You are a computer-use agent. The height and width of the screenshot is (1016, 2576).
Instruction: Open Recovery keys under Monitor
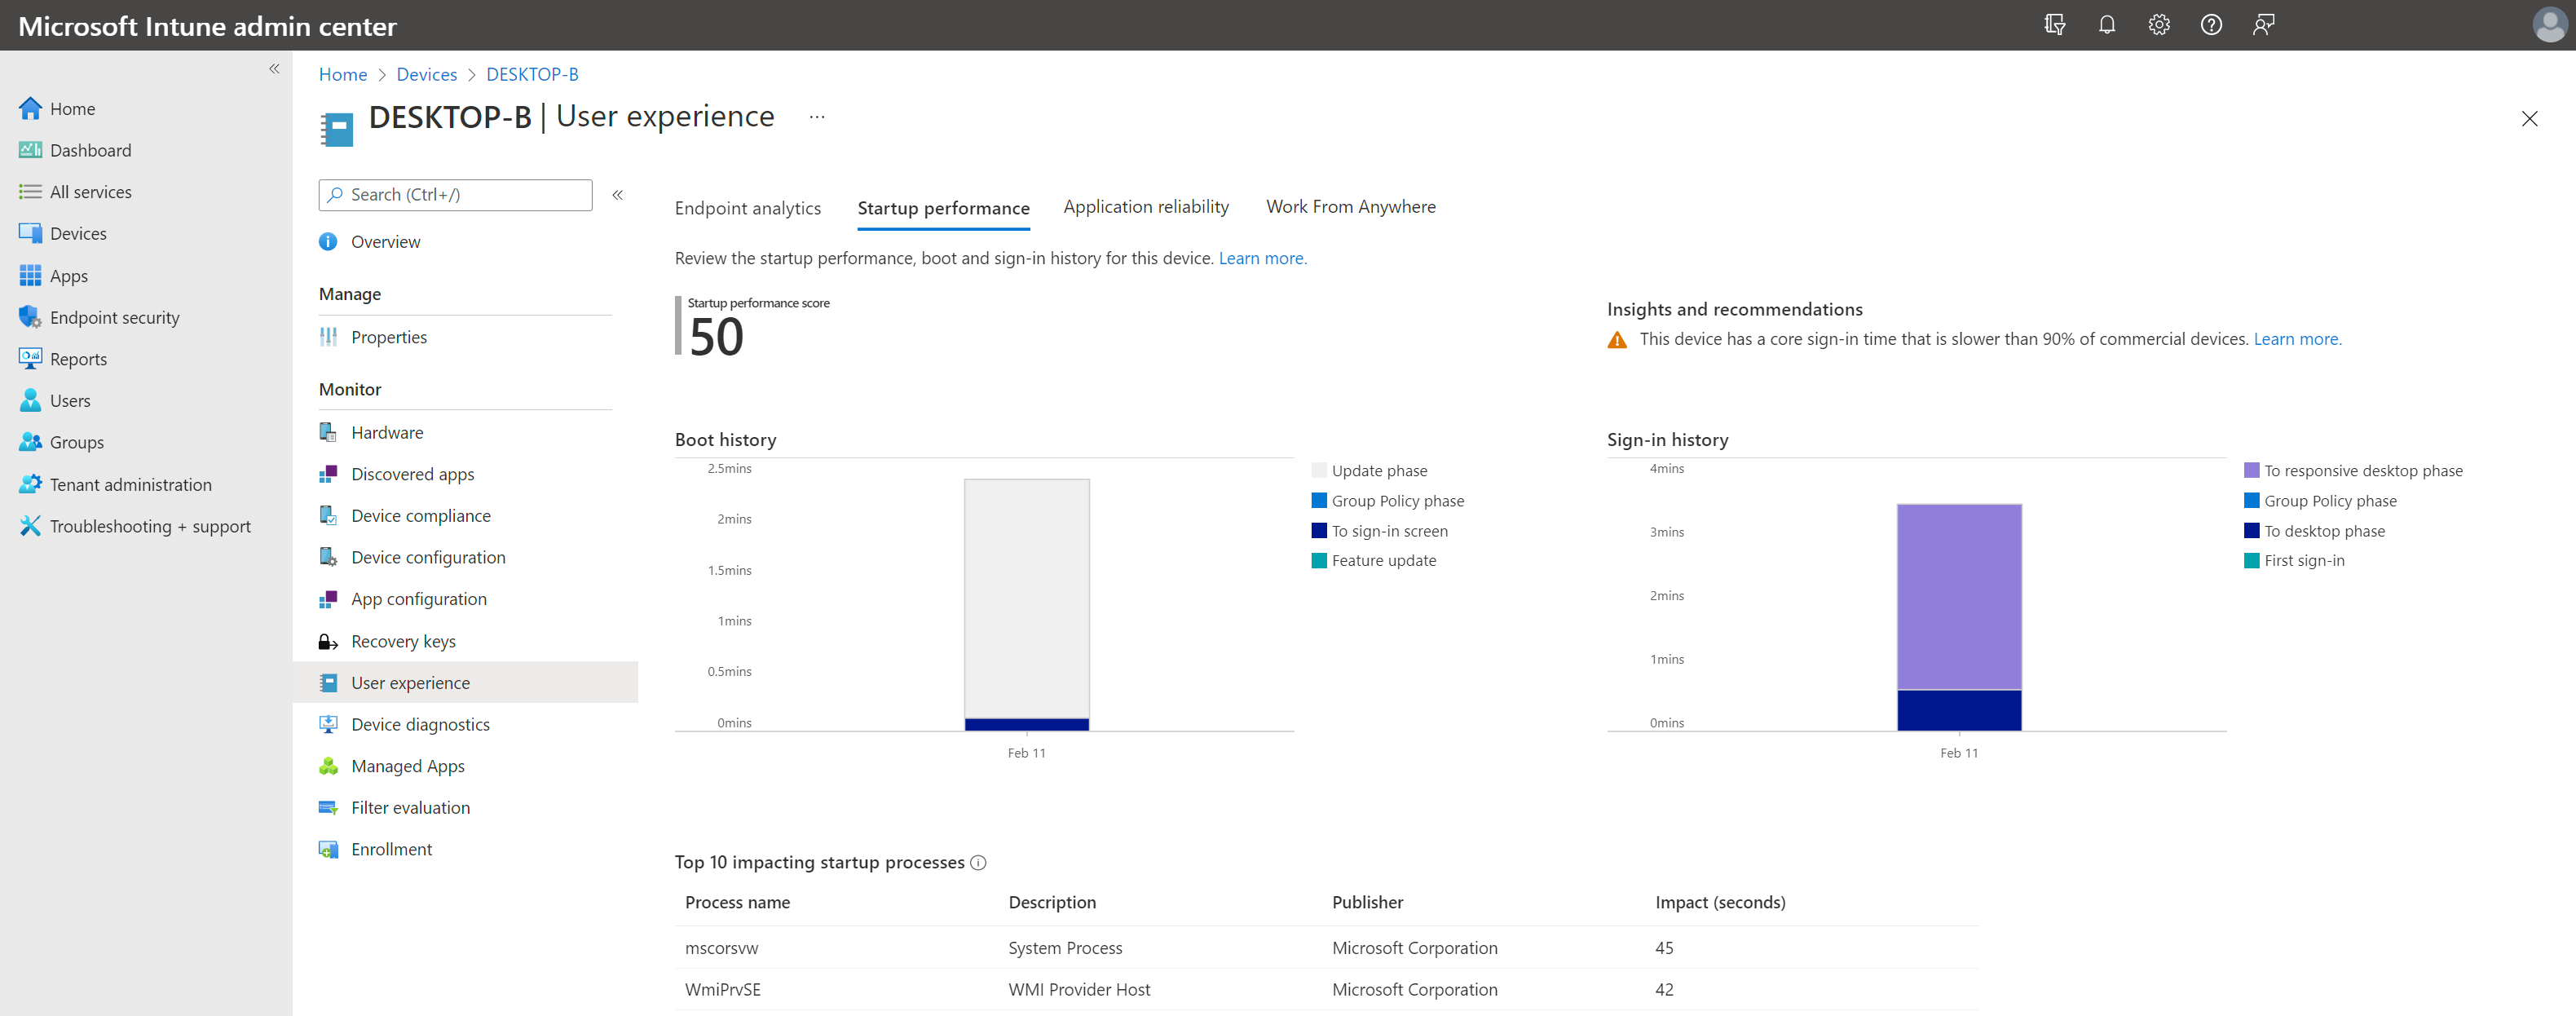(x=403, y=641)
